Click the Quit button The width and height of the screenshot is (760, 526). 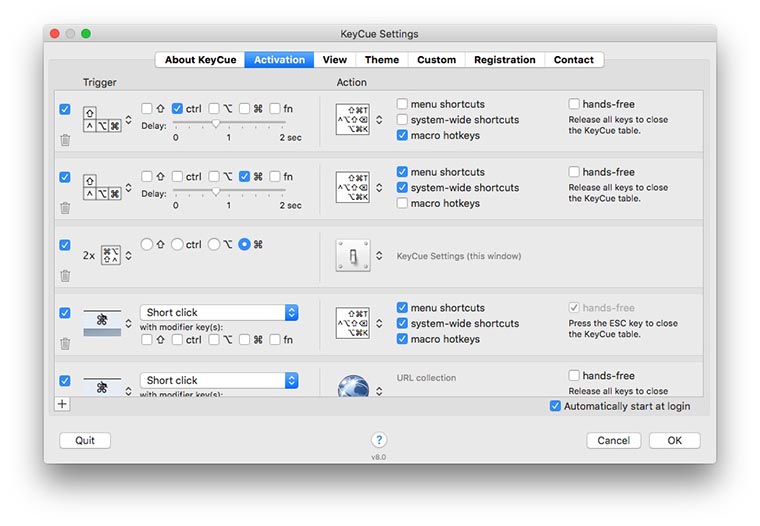pyautogui.click(x=85, y=440)
